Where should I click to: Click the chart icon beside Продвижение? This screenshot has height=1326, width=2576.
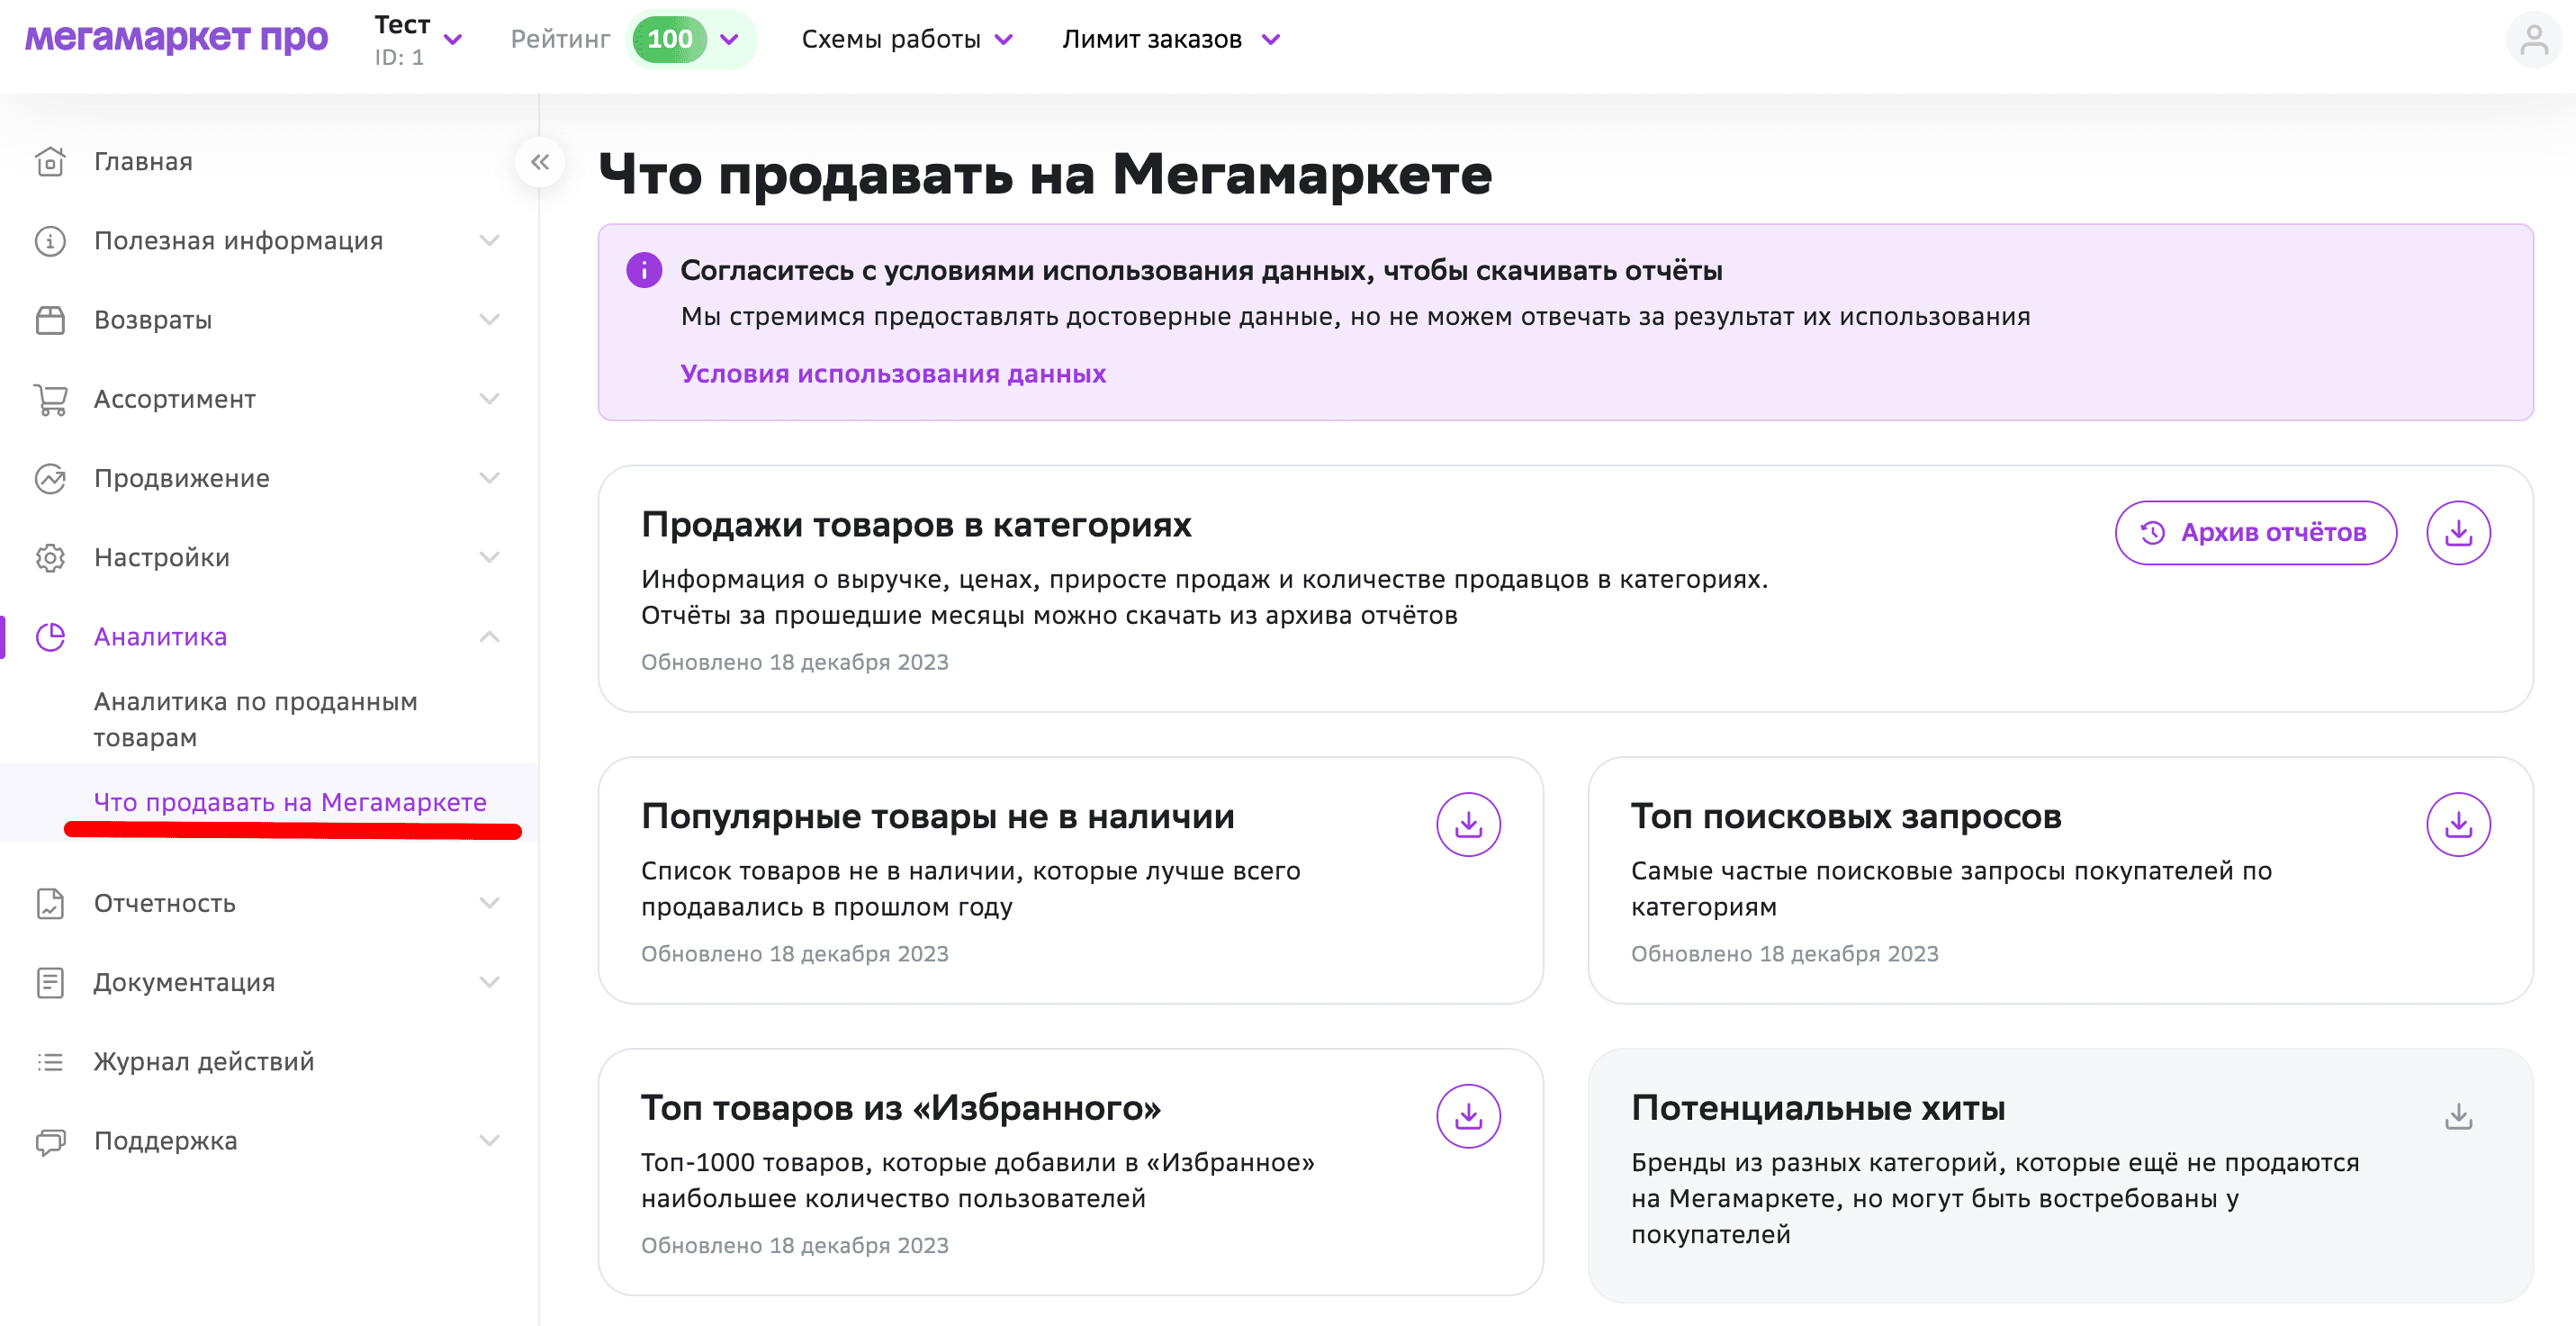[x=50, y=478]
